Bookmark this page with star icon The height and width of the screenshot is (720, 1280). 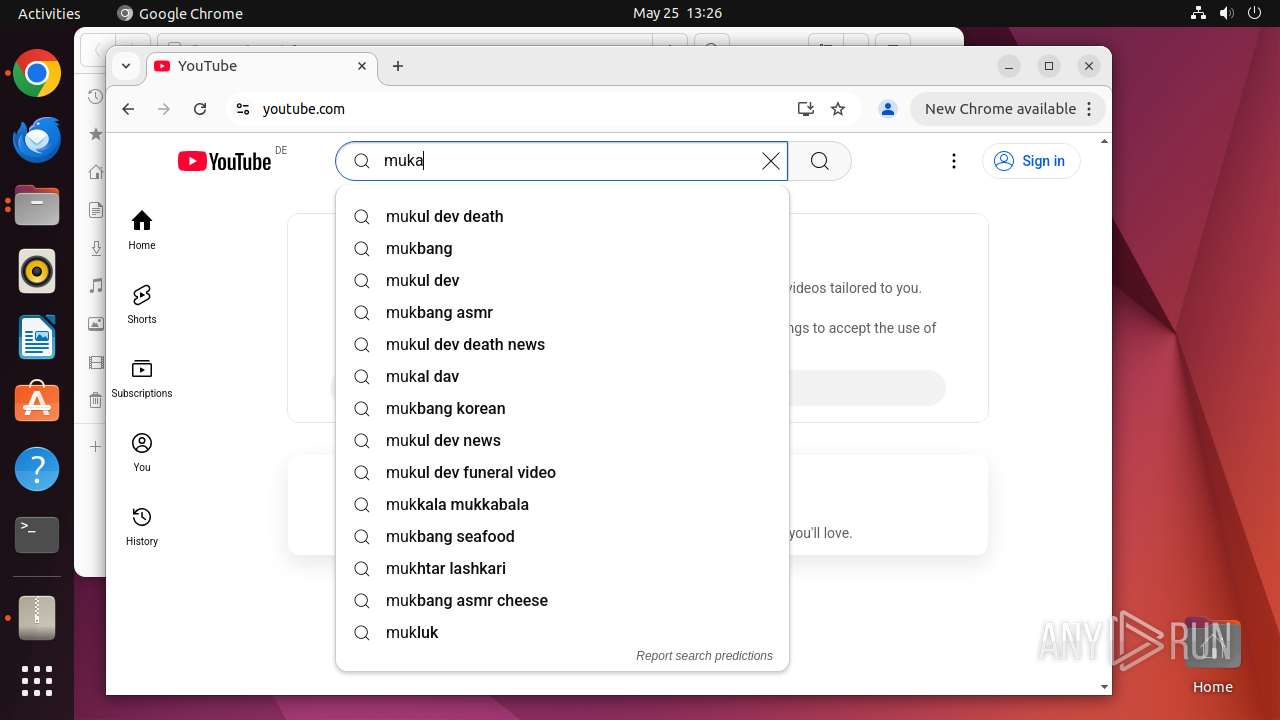tap(838, 109)
